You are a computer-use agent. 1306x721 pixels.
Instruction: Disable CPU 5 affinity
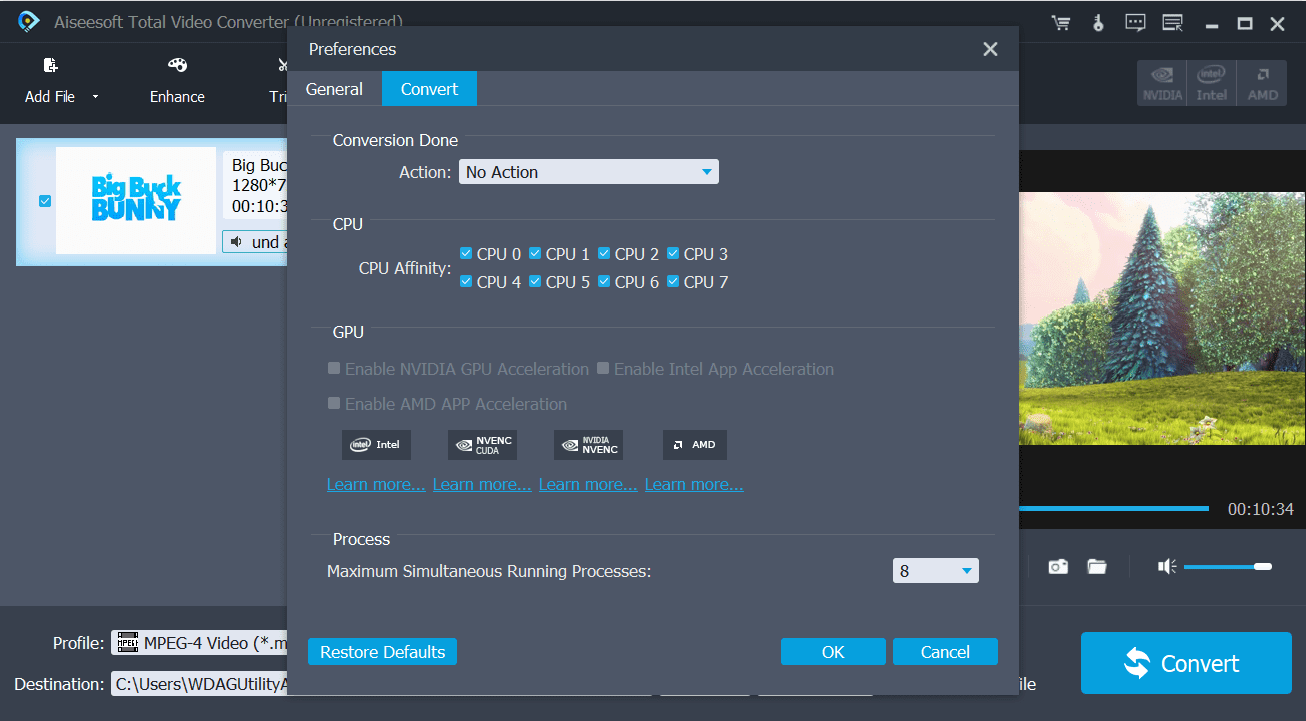tap(535, 281)
